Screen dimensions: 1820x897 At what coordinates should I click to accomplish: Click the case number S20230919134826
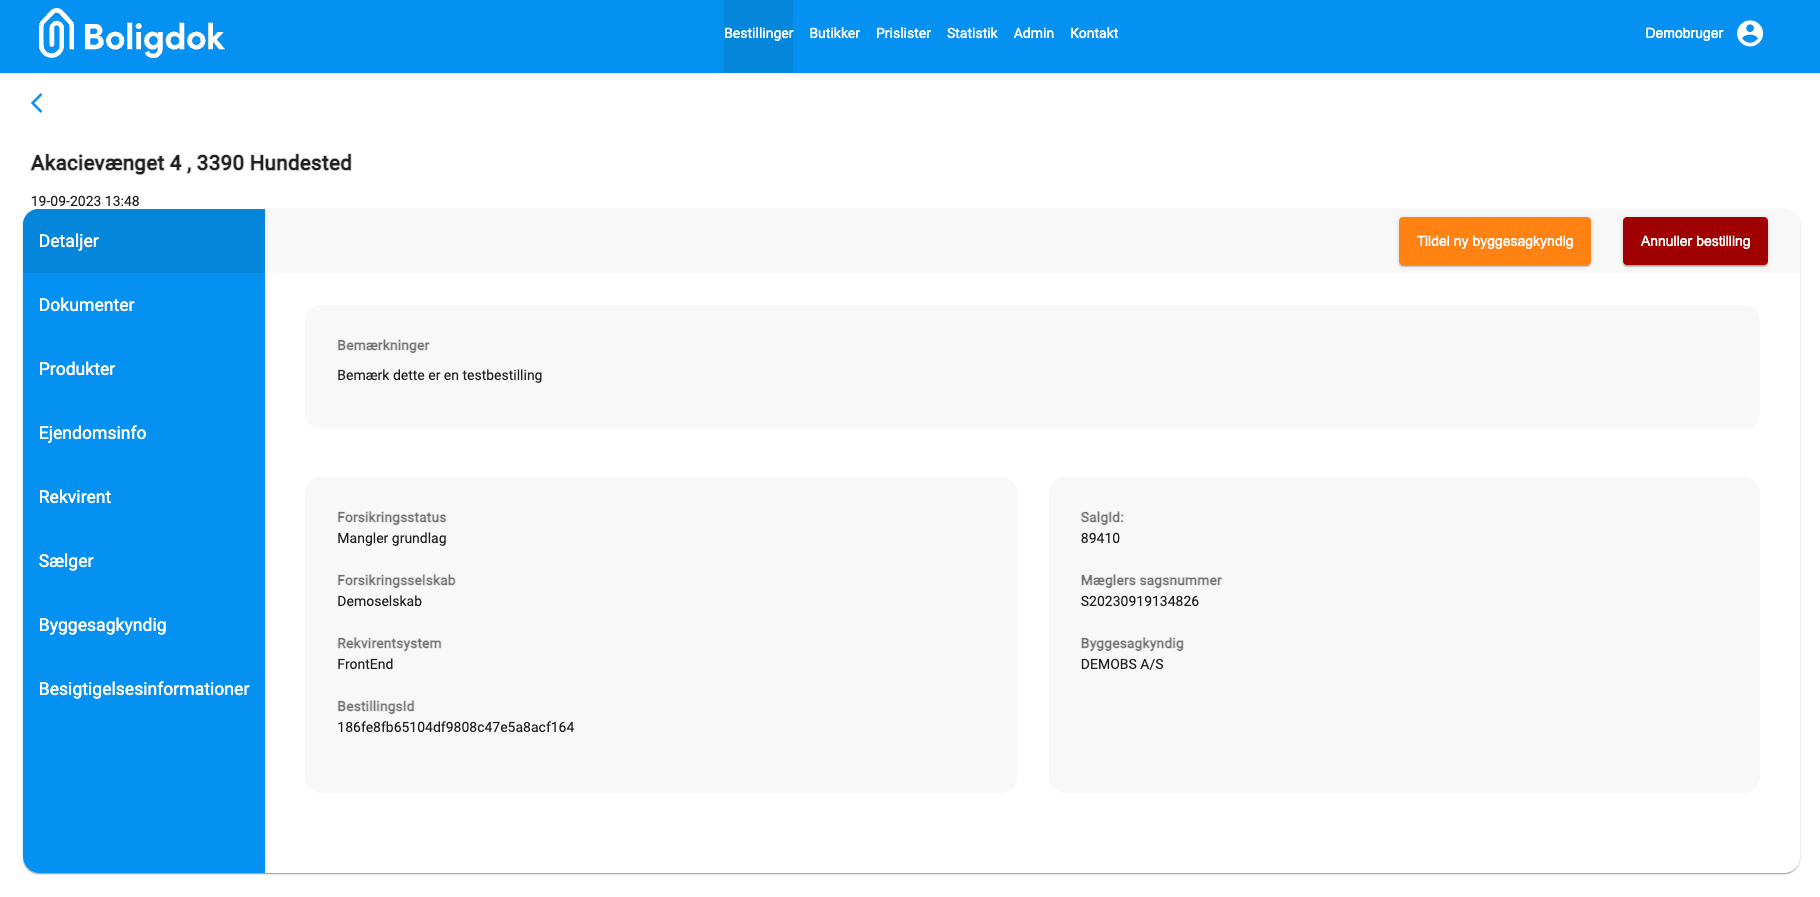coord(1140,601)
